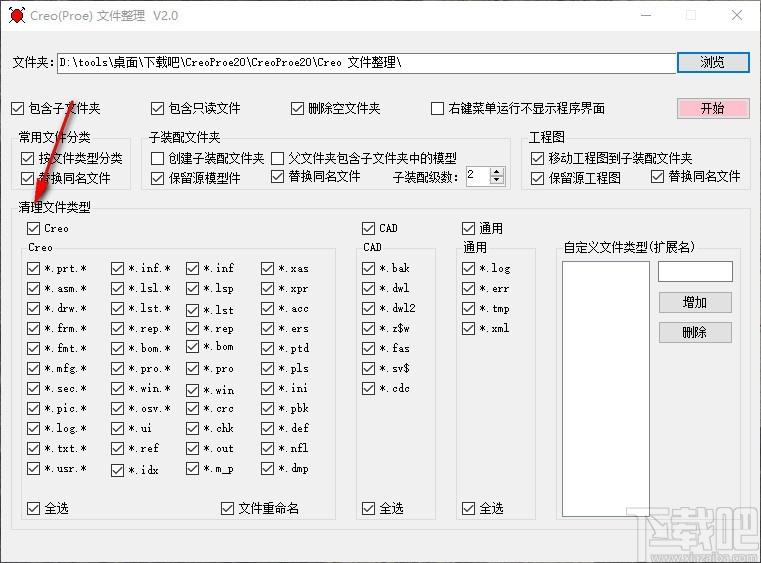
Task: Toggle the *.inf.* checkbox
Action: 117,268
